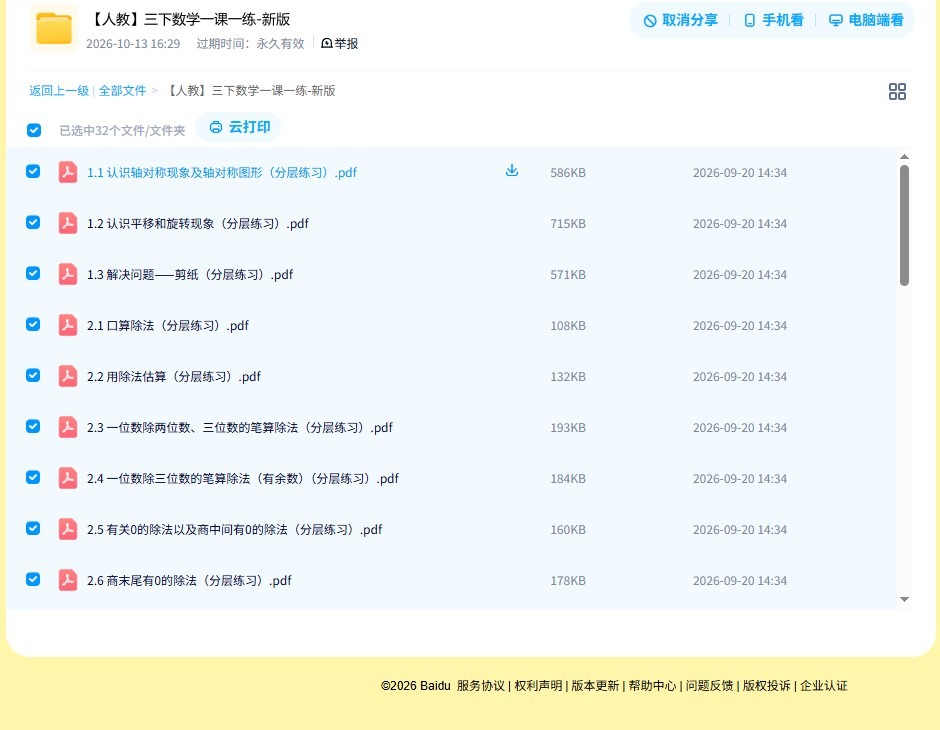This screenshot has height=730, width=940.
Task: Click 电脑端看 view on computer button
Action: click(x=866, y=20)
